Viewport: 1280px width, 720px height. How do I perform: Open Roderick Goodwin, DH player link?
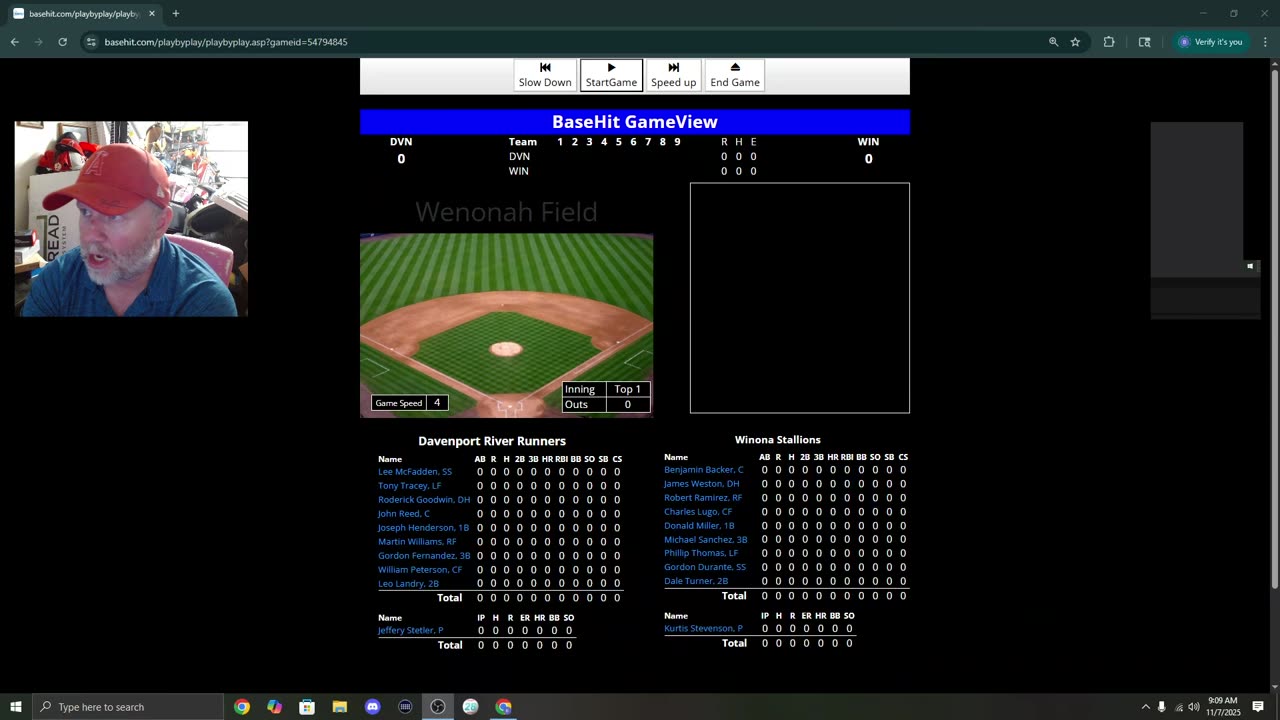tap(424, 500)
